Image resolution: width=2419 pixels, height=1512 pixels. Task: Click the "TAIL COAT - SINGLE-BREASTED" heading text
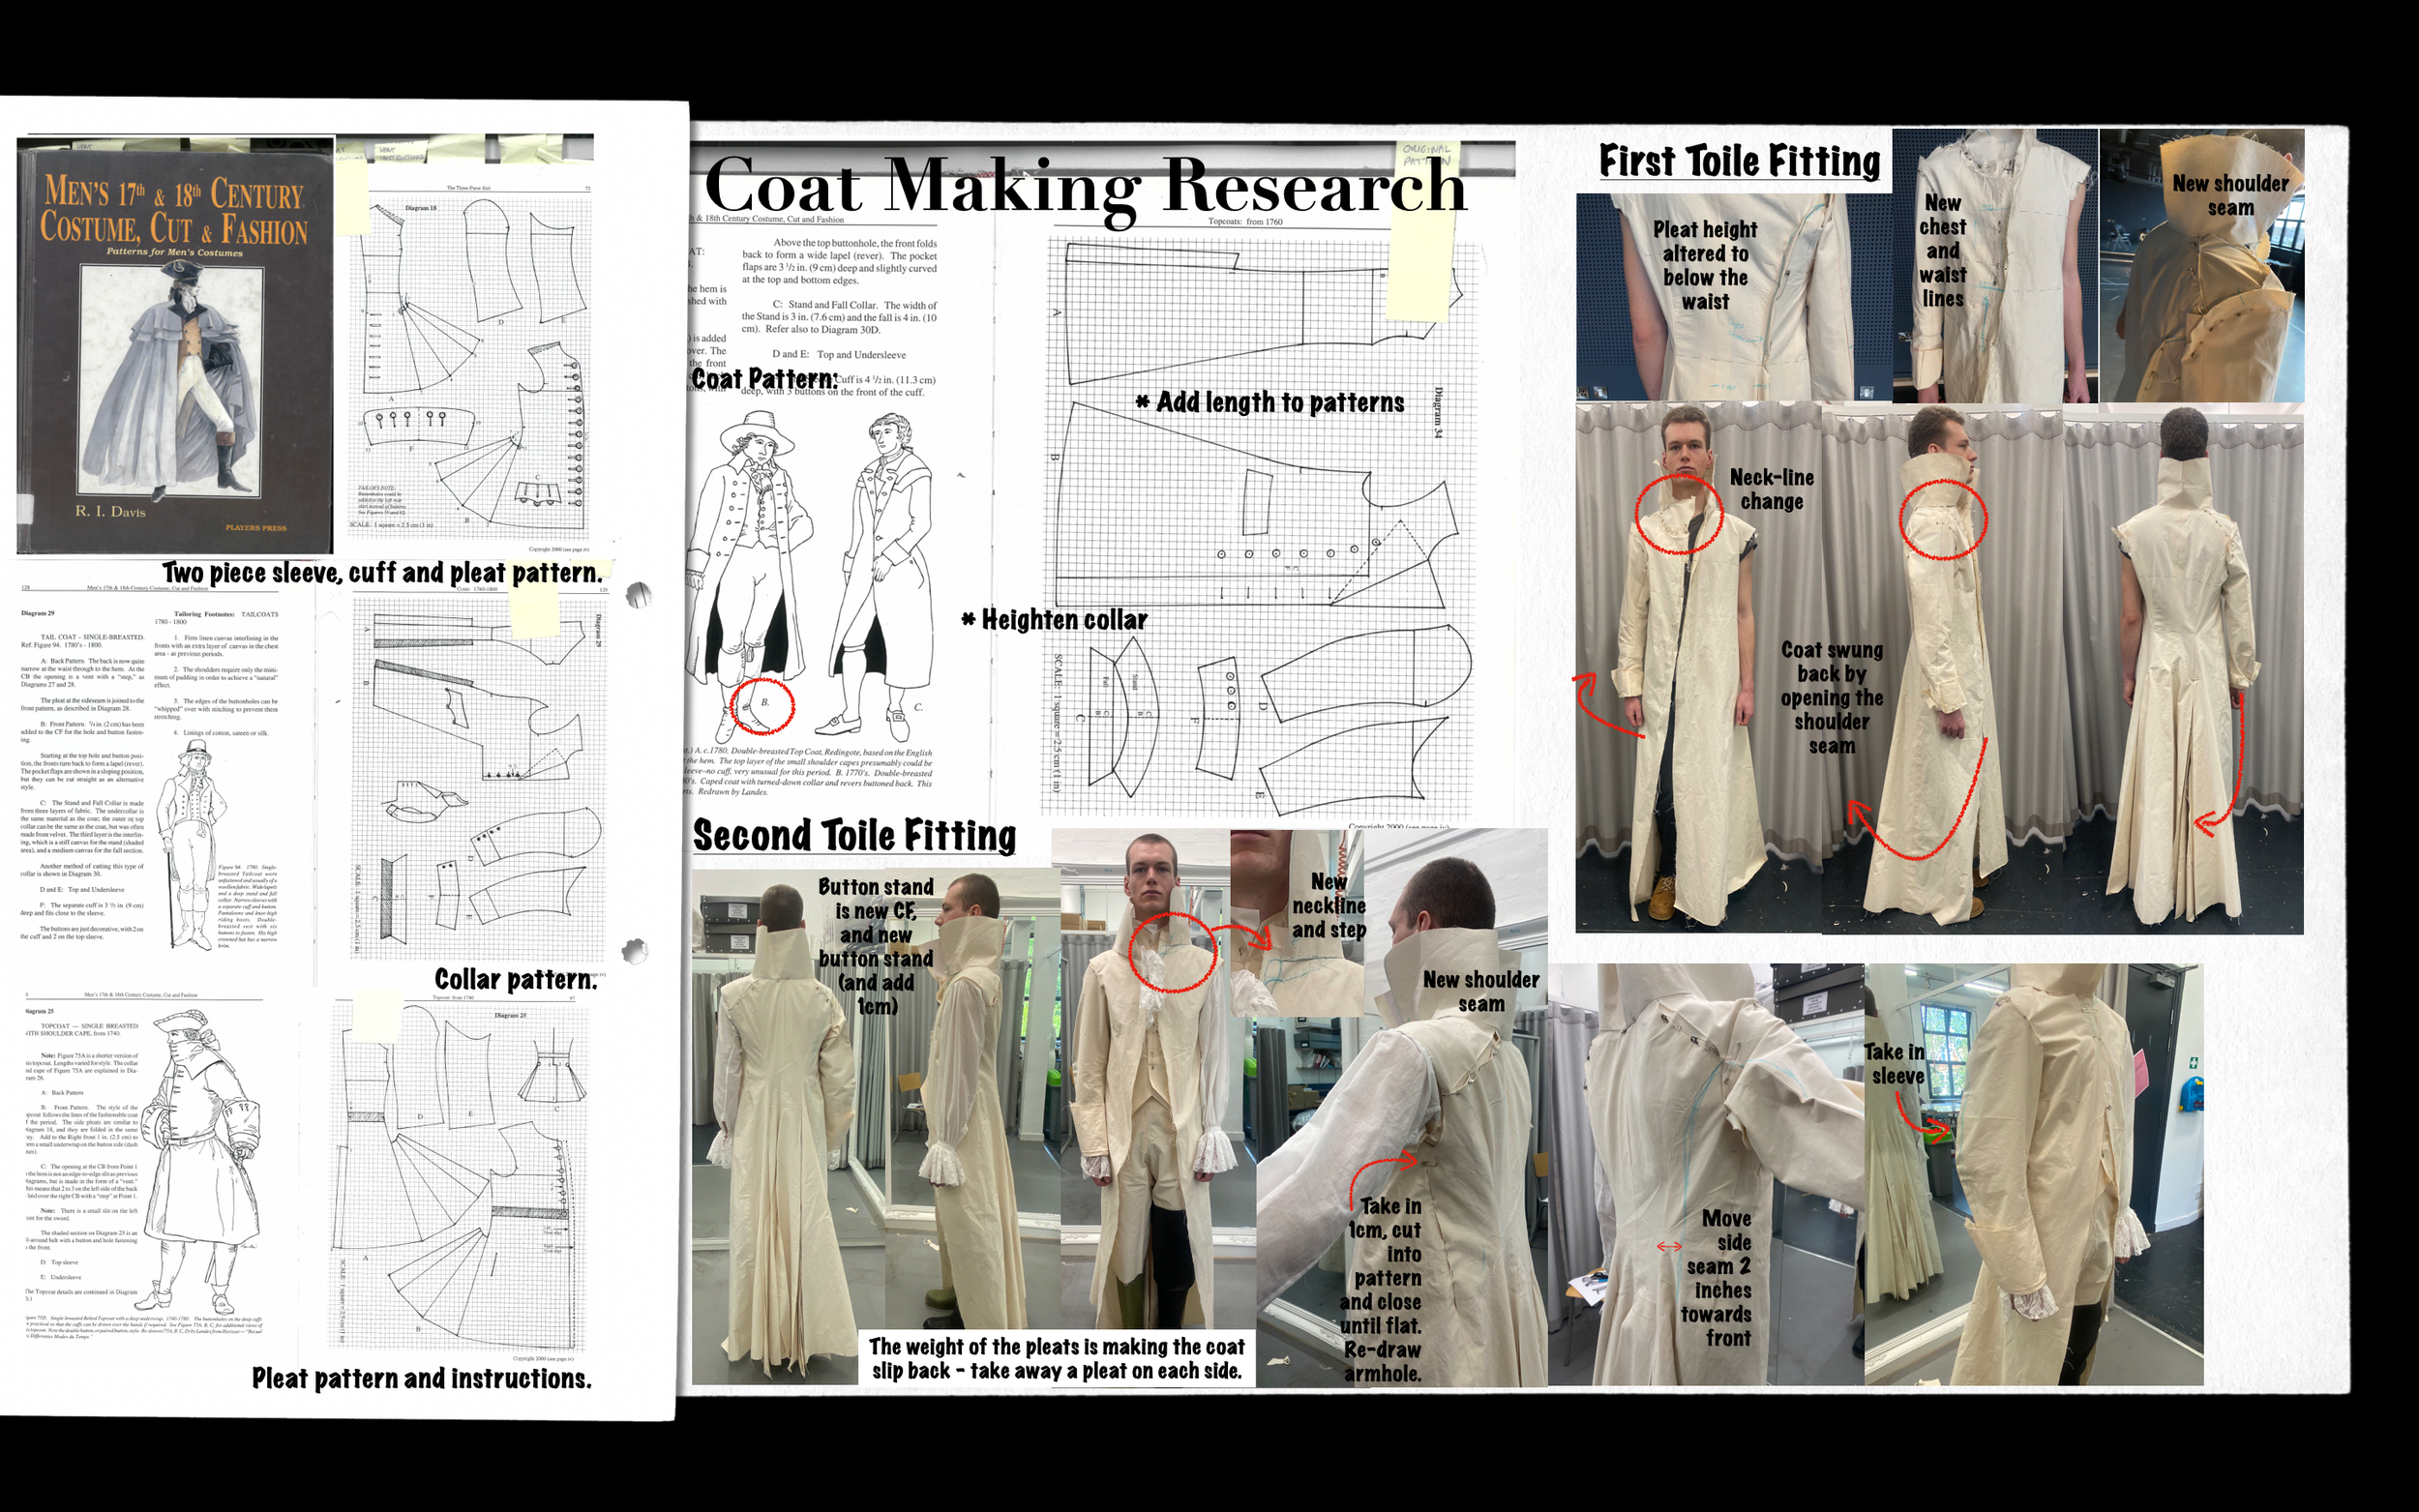click(92, 636)
